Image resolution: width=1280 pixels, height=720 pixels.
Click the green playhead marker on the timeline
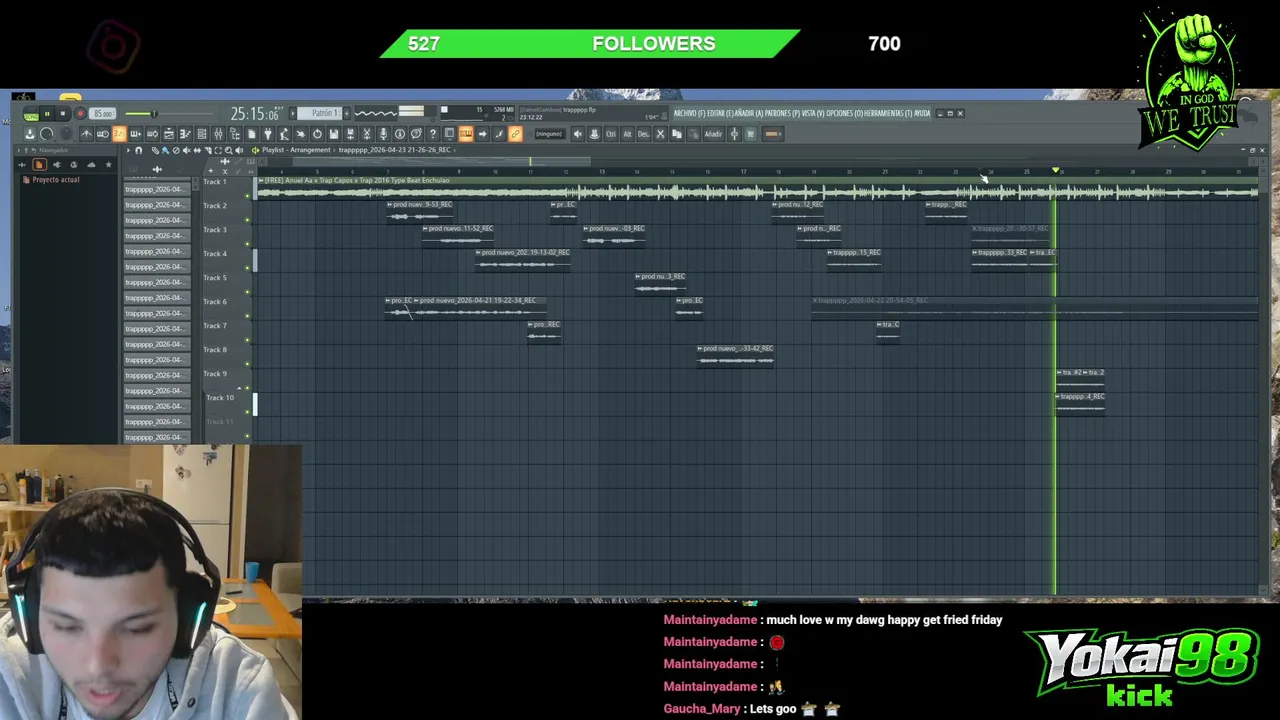pos(1055,171)
